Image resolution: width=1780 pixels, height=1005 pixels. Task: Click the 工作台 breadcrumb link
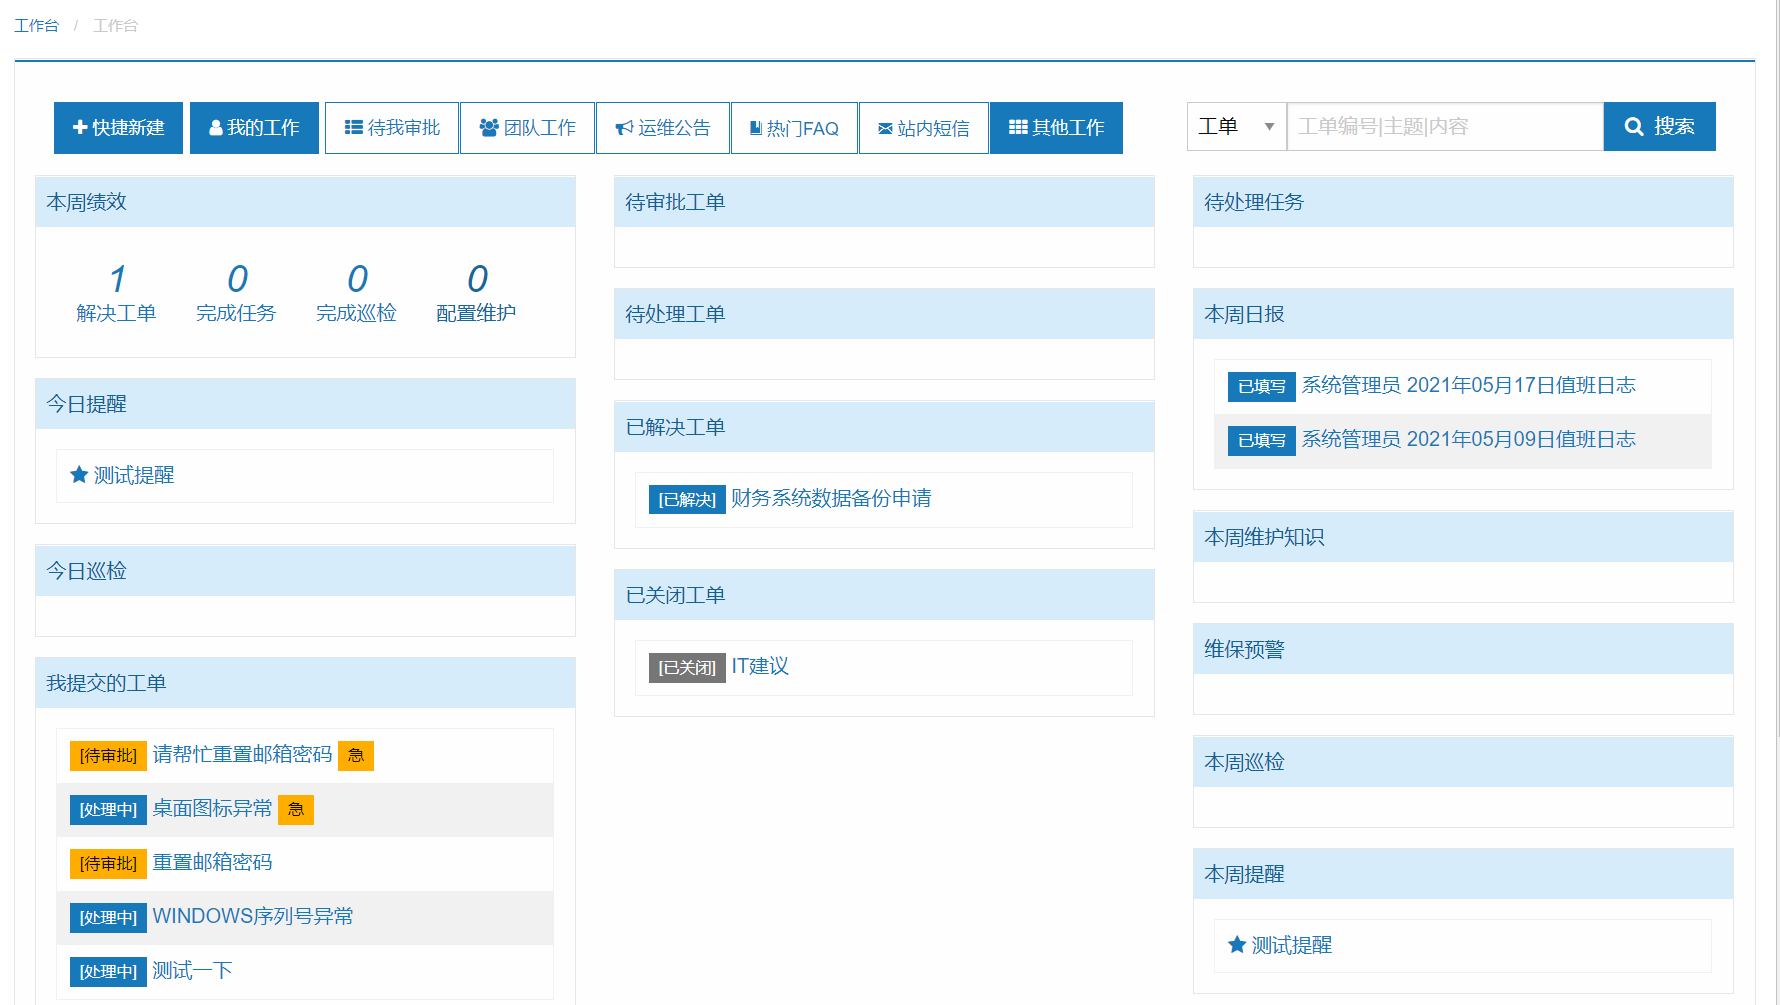pos(37,25)
